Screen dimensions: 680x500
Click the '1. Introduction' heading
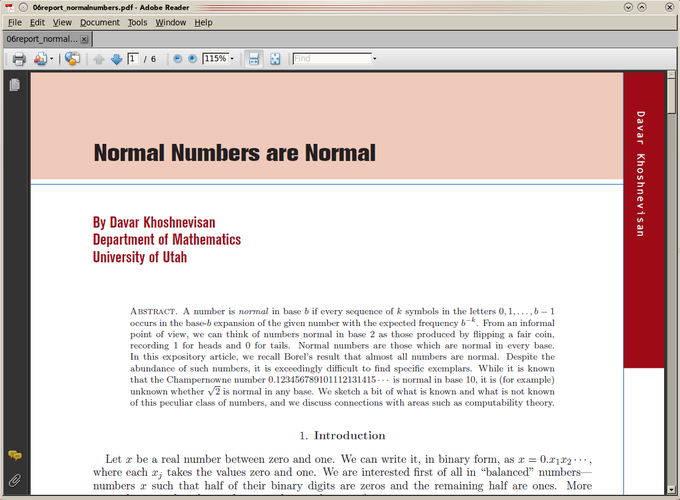coord(342,435)
